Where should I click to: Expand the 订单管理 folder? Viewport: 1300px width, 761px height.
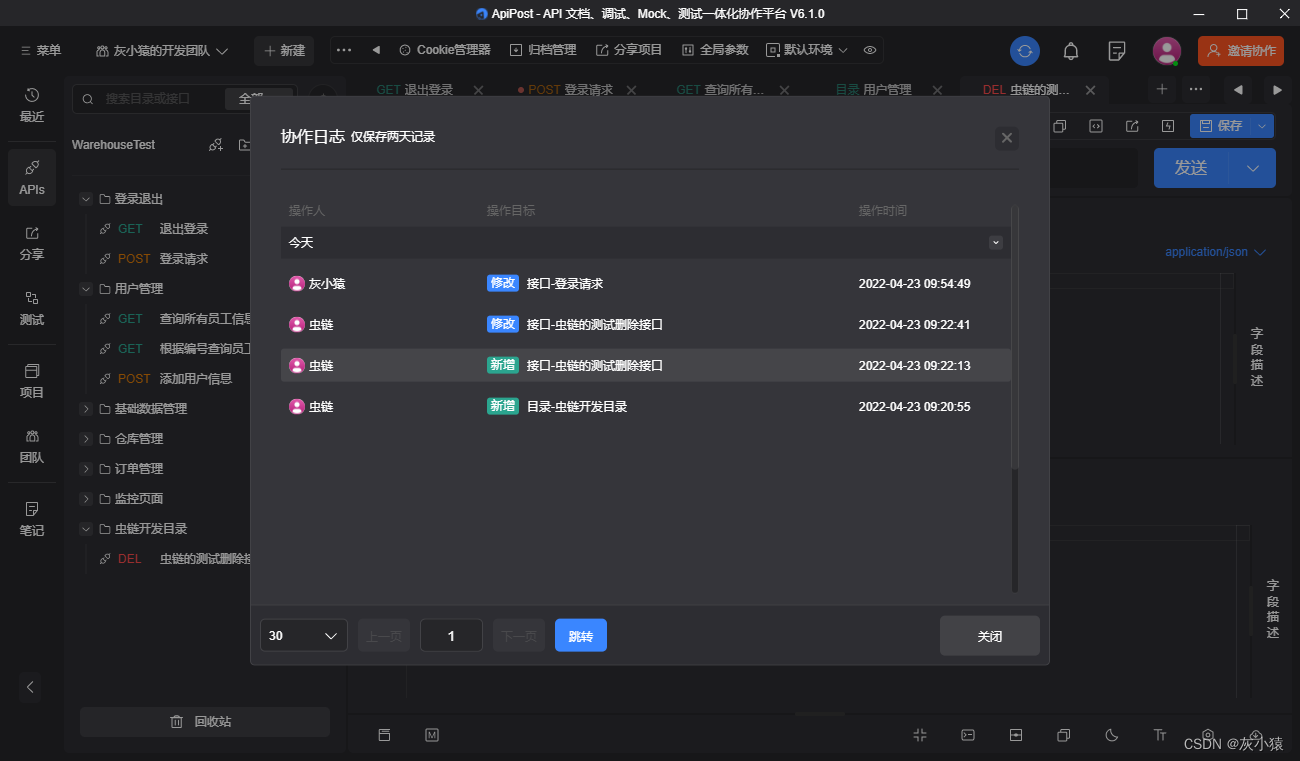(x=86, y=469)
